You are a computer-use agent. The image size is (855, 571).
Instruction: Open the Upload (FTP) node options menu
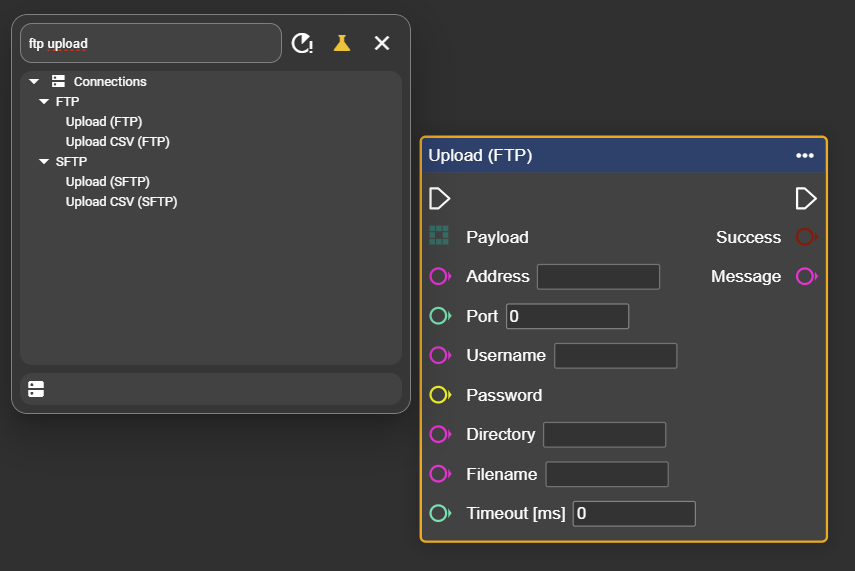805,155
